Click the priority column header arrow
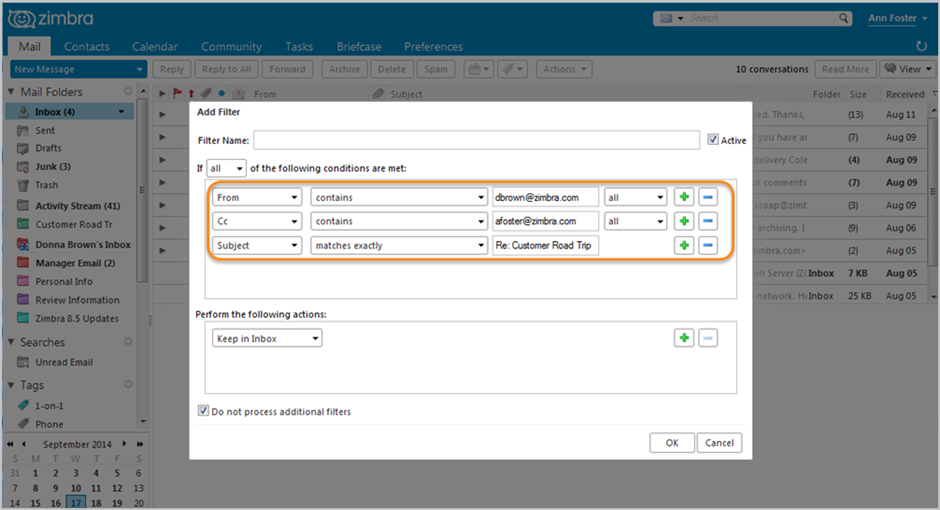Screen dimensions: 940x510 pyautogui.click(x=191, y=93)
